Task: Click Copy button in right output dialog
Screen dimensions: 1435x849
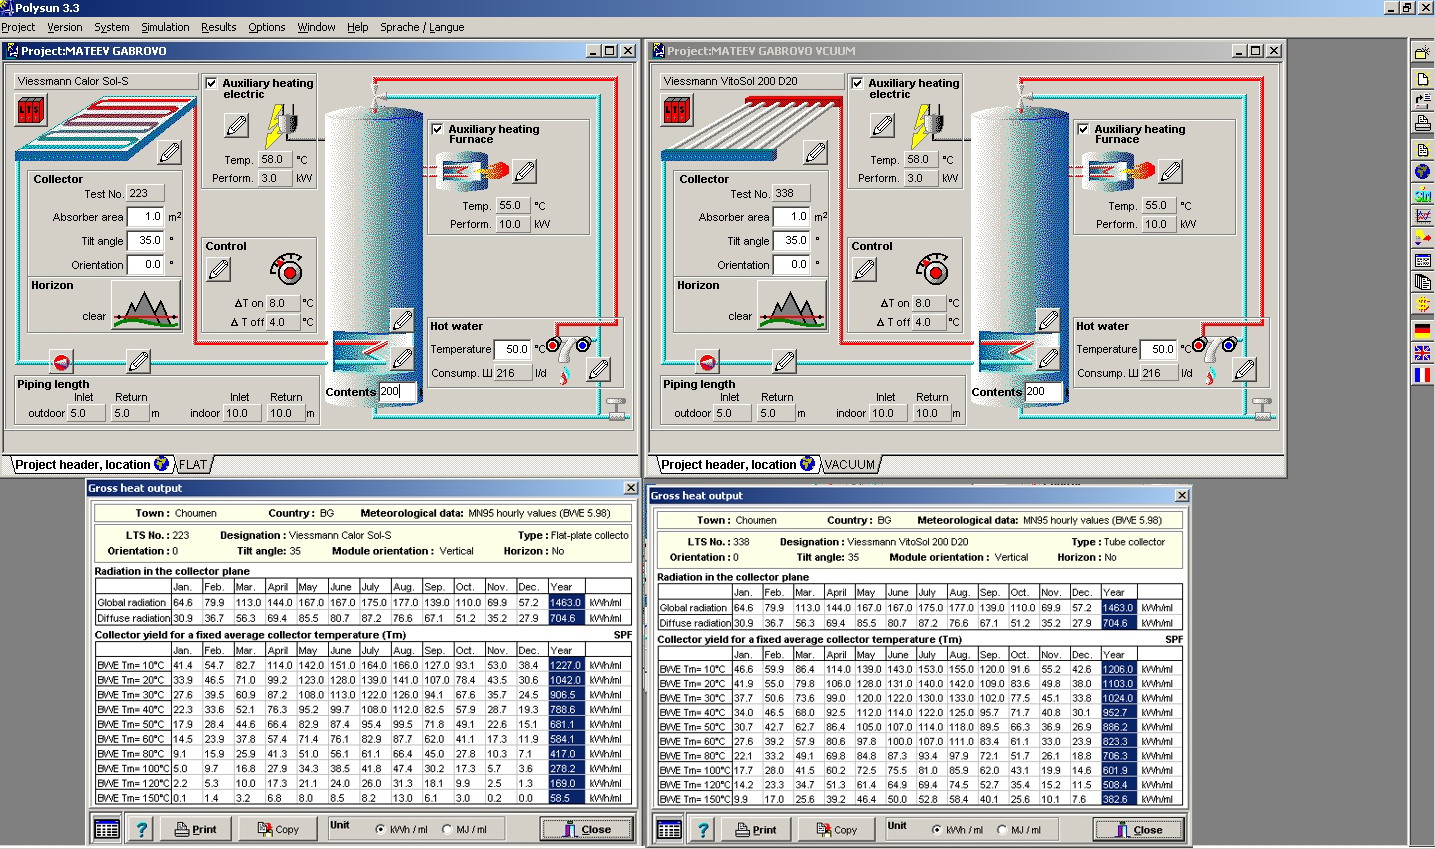Action: pyautogui.click(x=837, y=830)
